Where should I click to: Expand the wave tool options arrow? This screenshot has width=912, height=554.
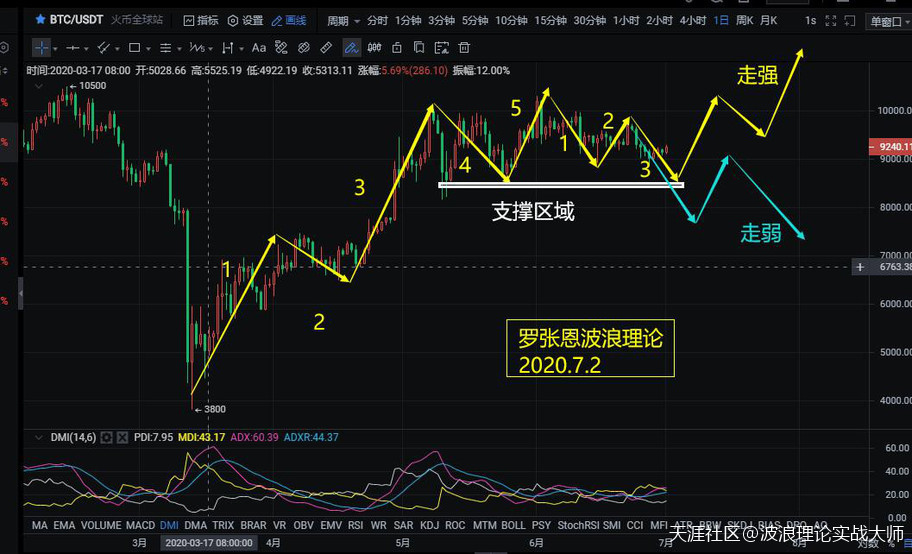[x=211, y=49]
